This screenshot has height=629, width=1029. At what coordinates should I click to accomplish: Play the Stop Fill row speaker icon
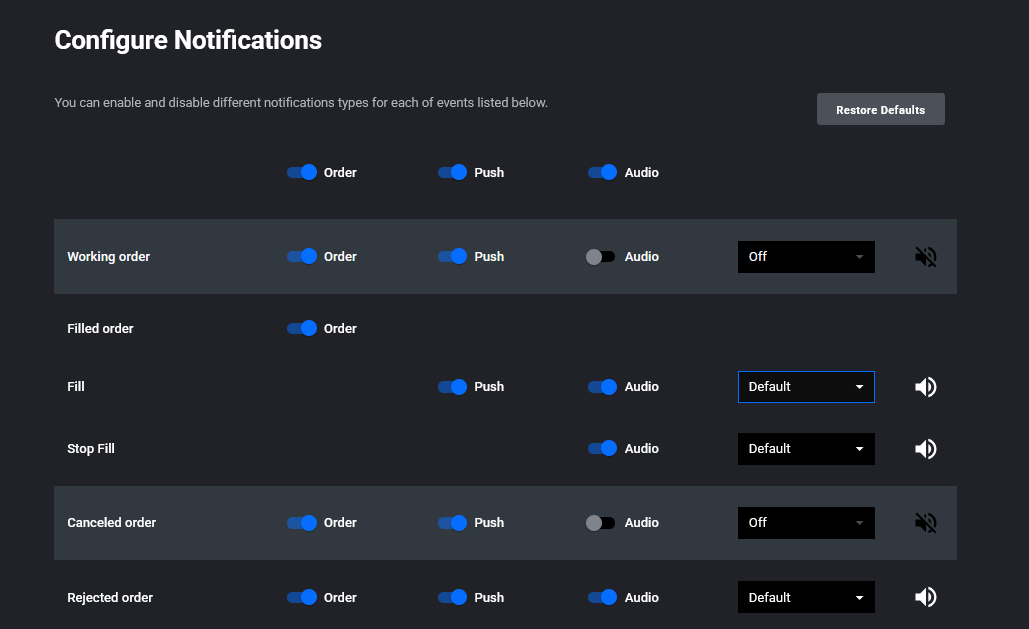pyautogui.click(x=925, y=449)
